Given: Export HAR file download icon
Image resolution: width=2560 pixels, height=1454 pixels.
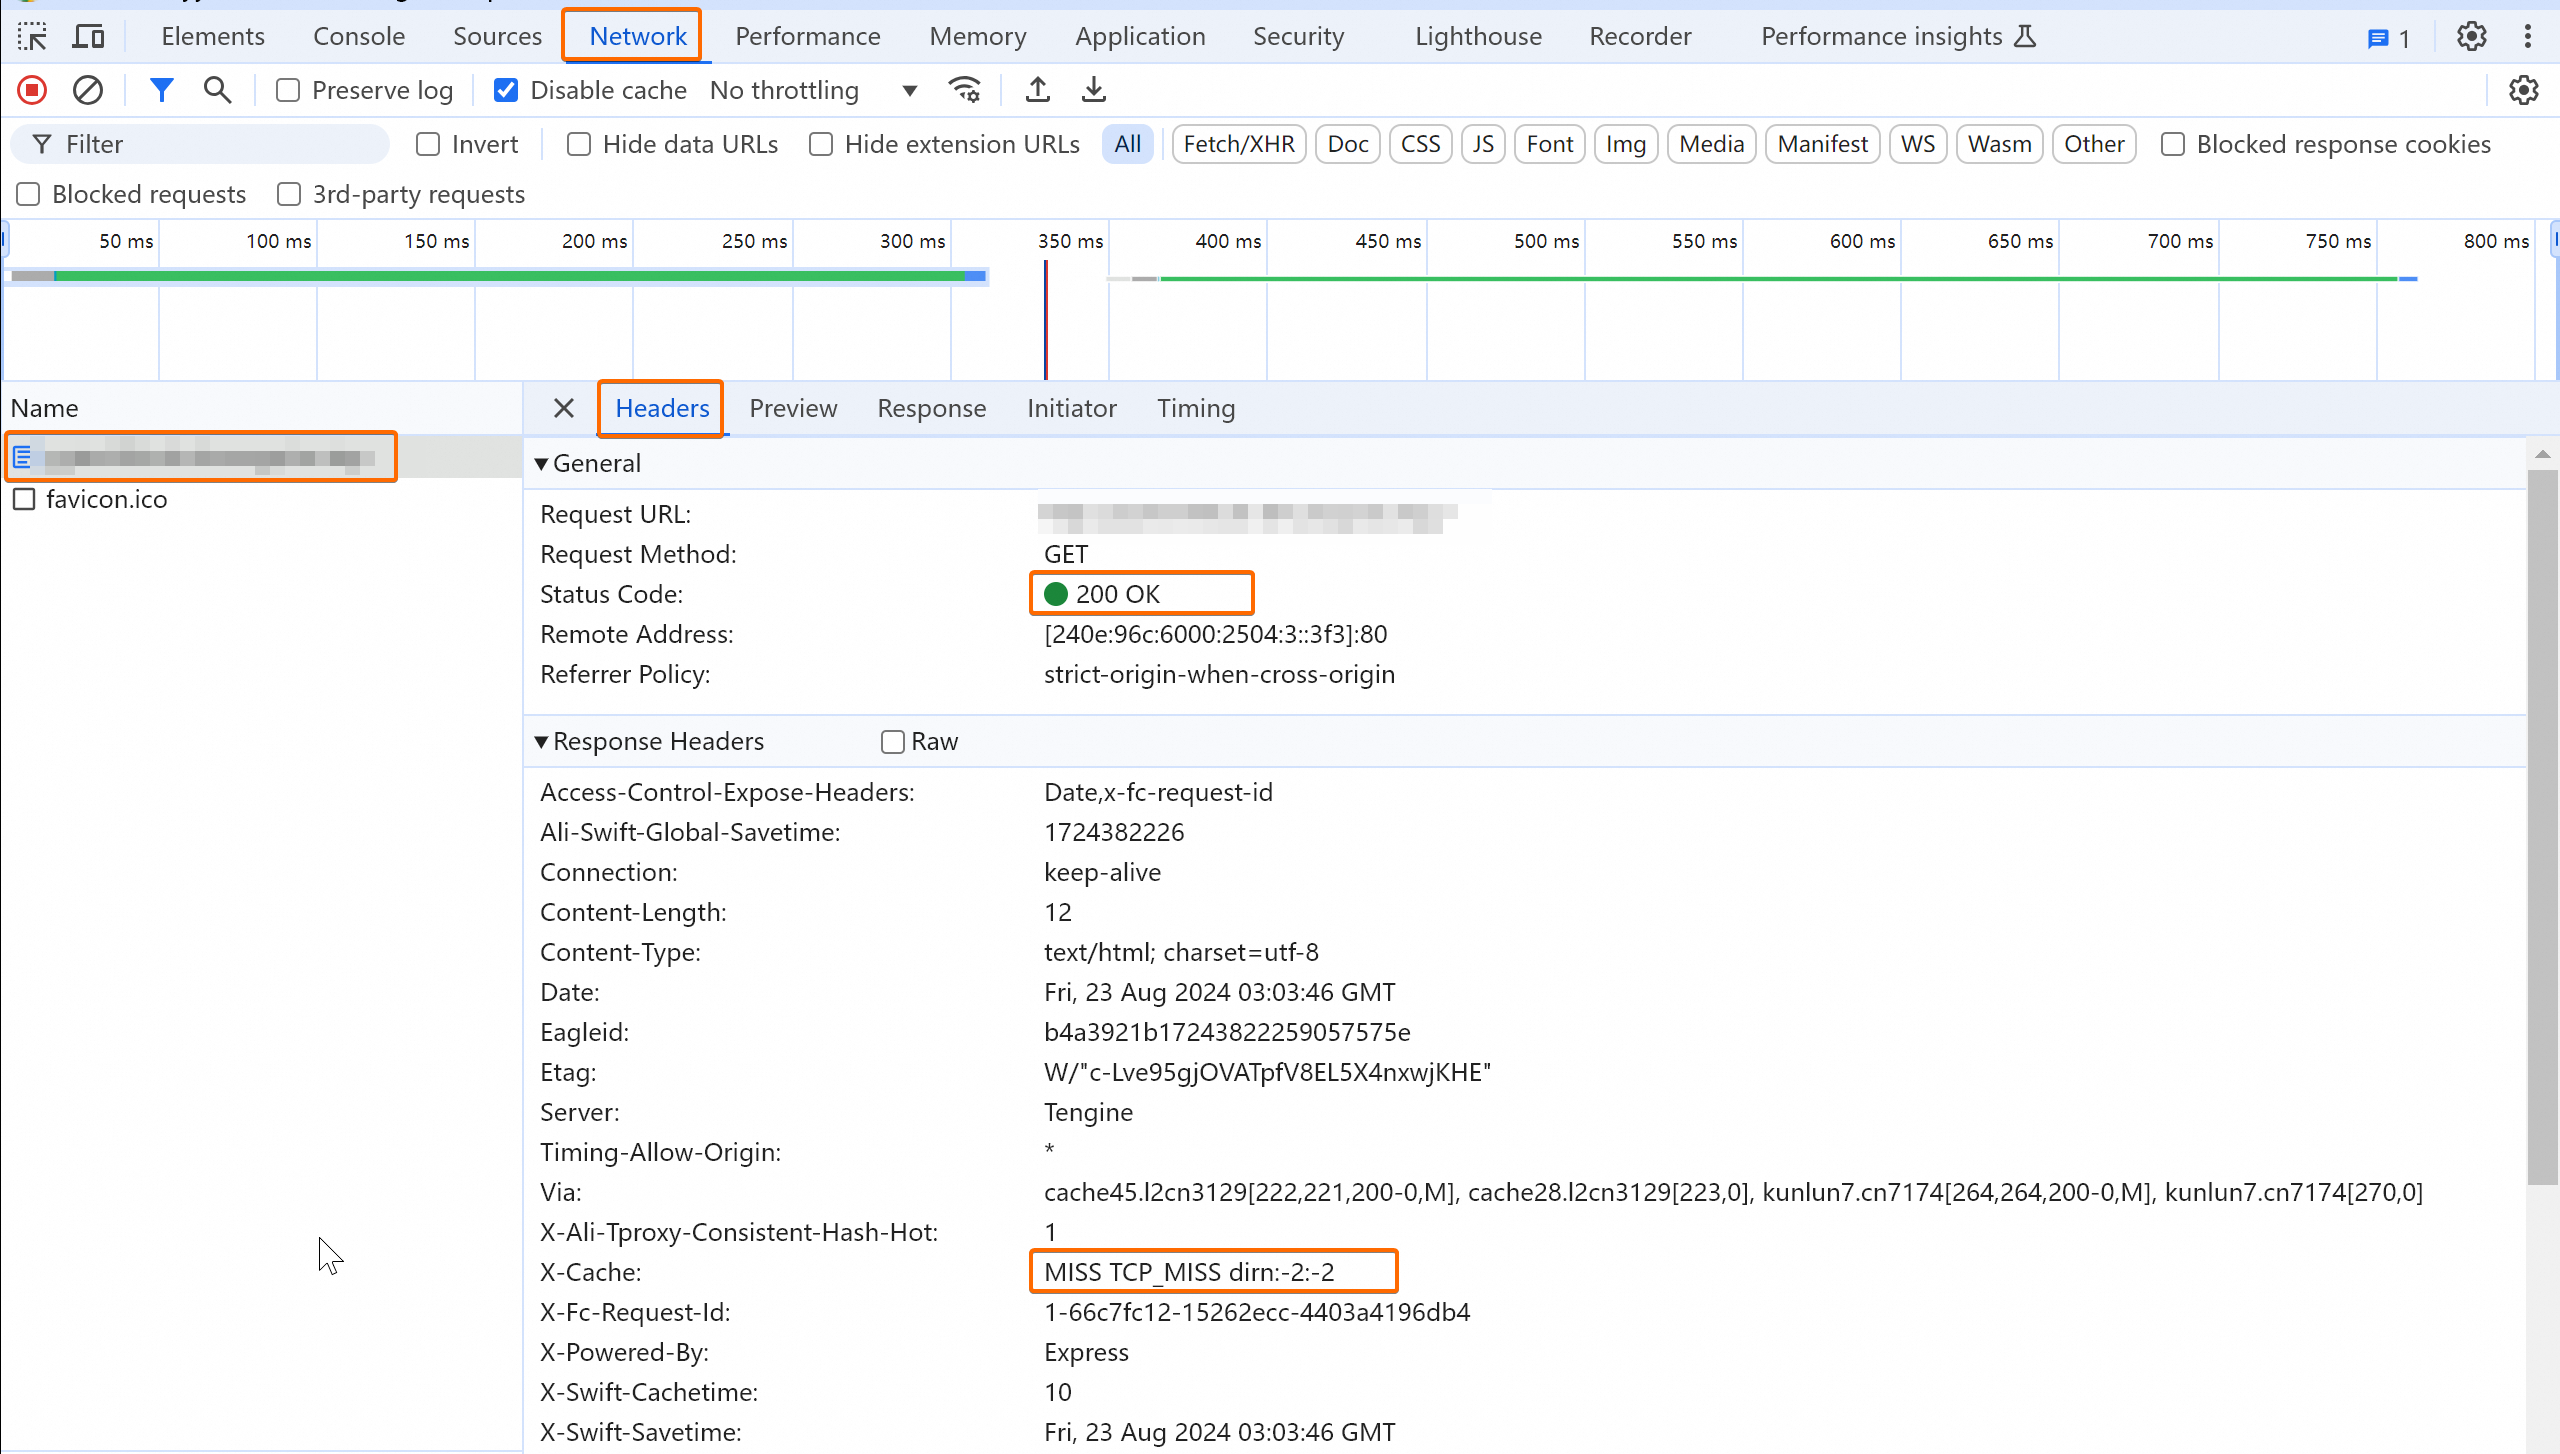Looking at the screenshot, I should (1094, 90).
